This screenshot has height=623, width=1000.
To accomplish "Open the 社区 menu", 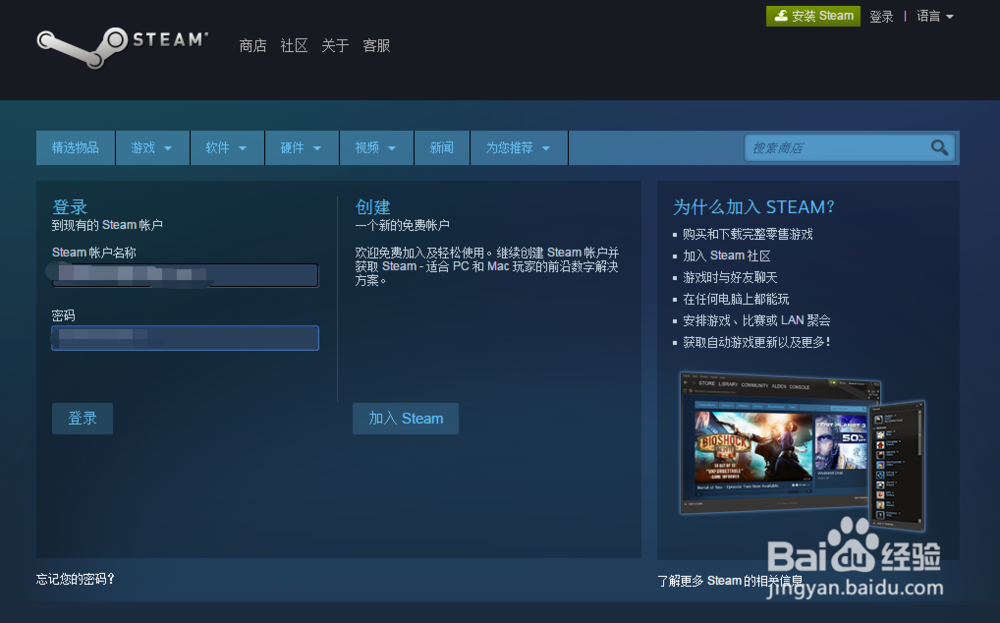I will [x=294, y=46].
